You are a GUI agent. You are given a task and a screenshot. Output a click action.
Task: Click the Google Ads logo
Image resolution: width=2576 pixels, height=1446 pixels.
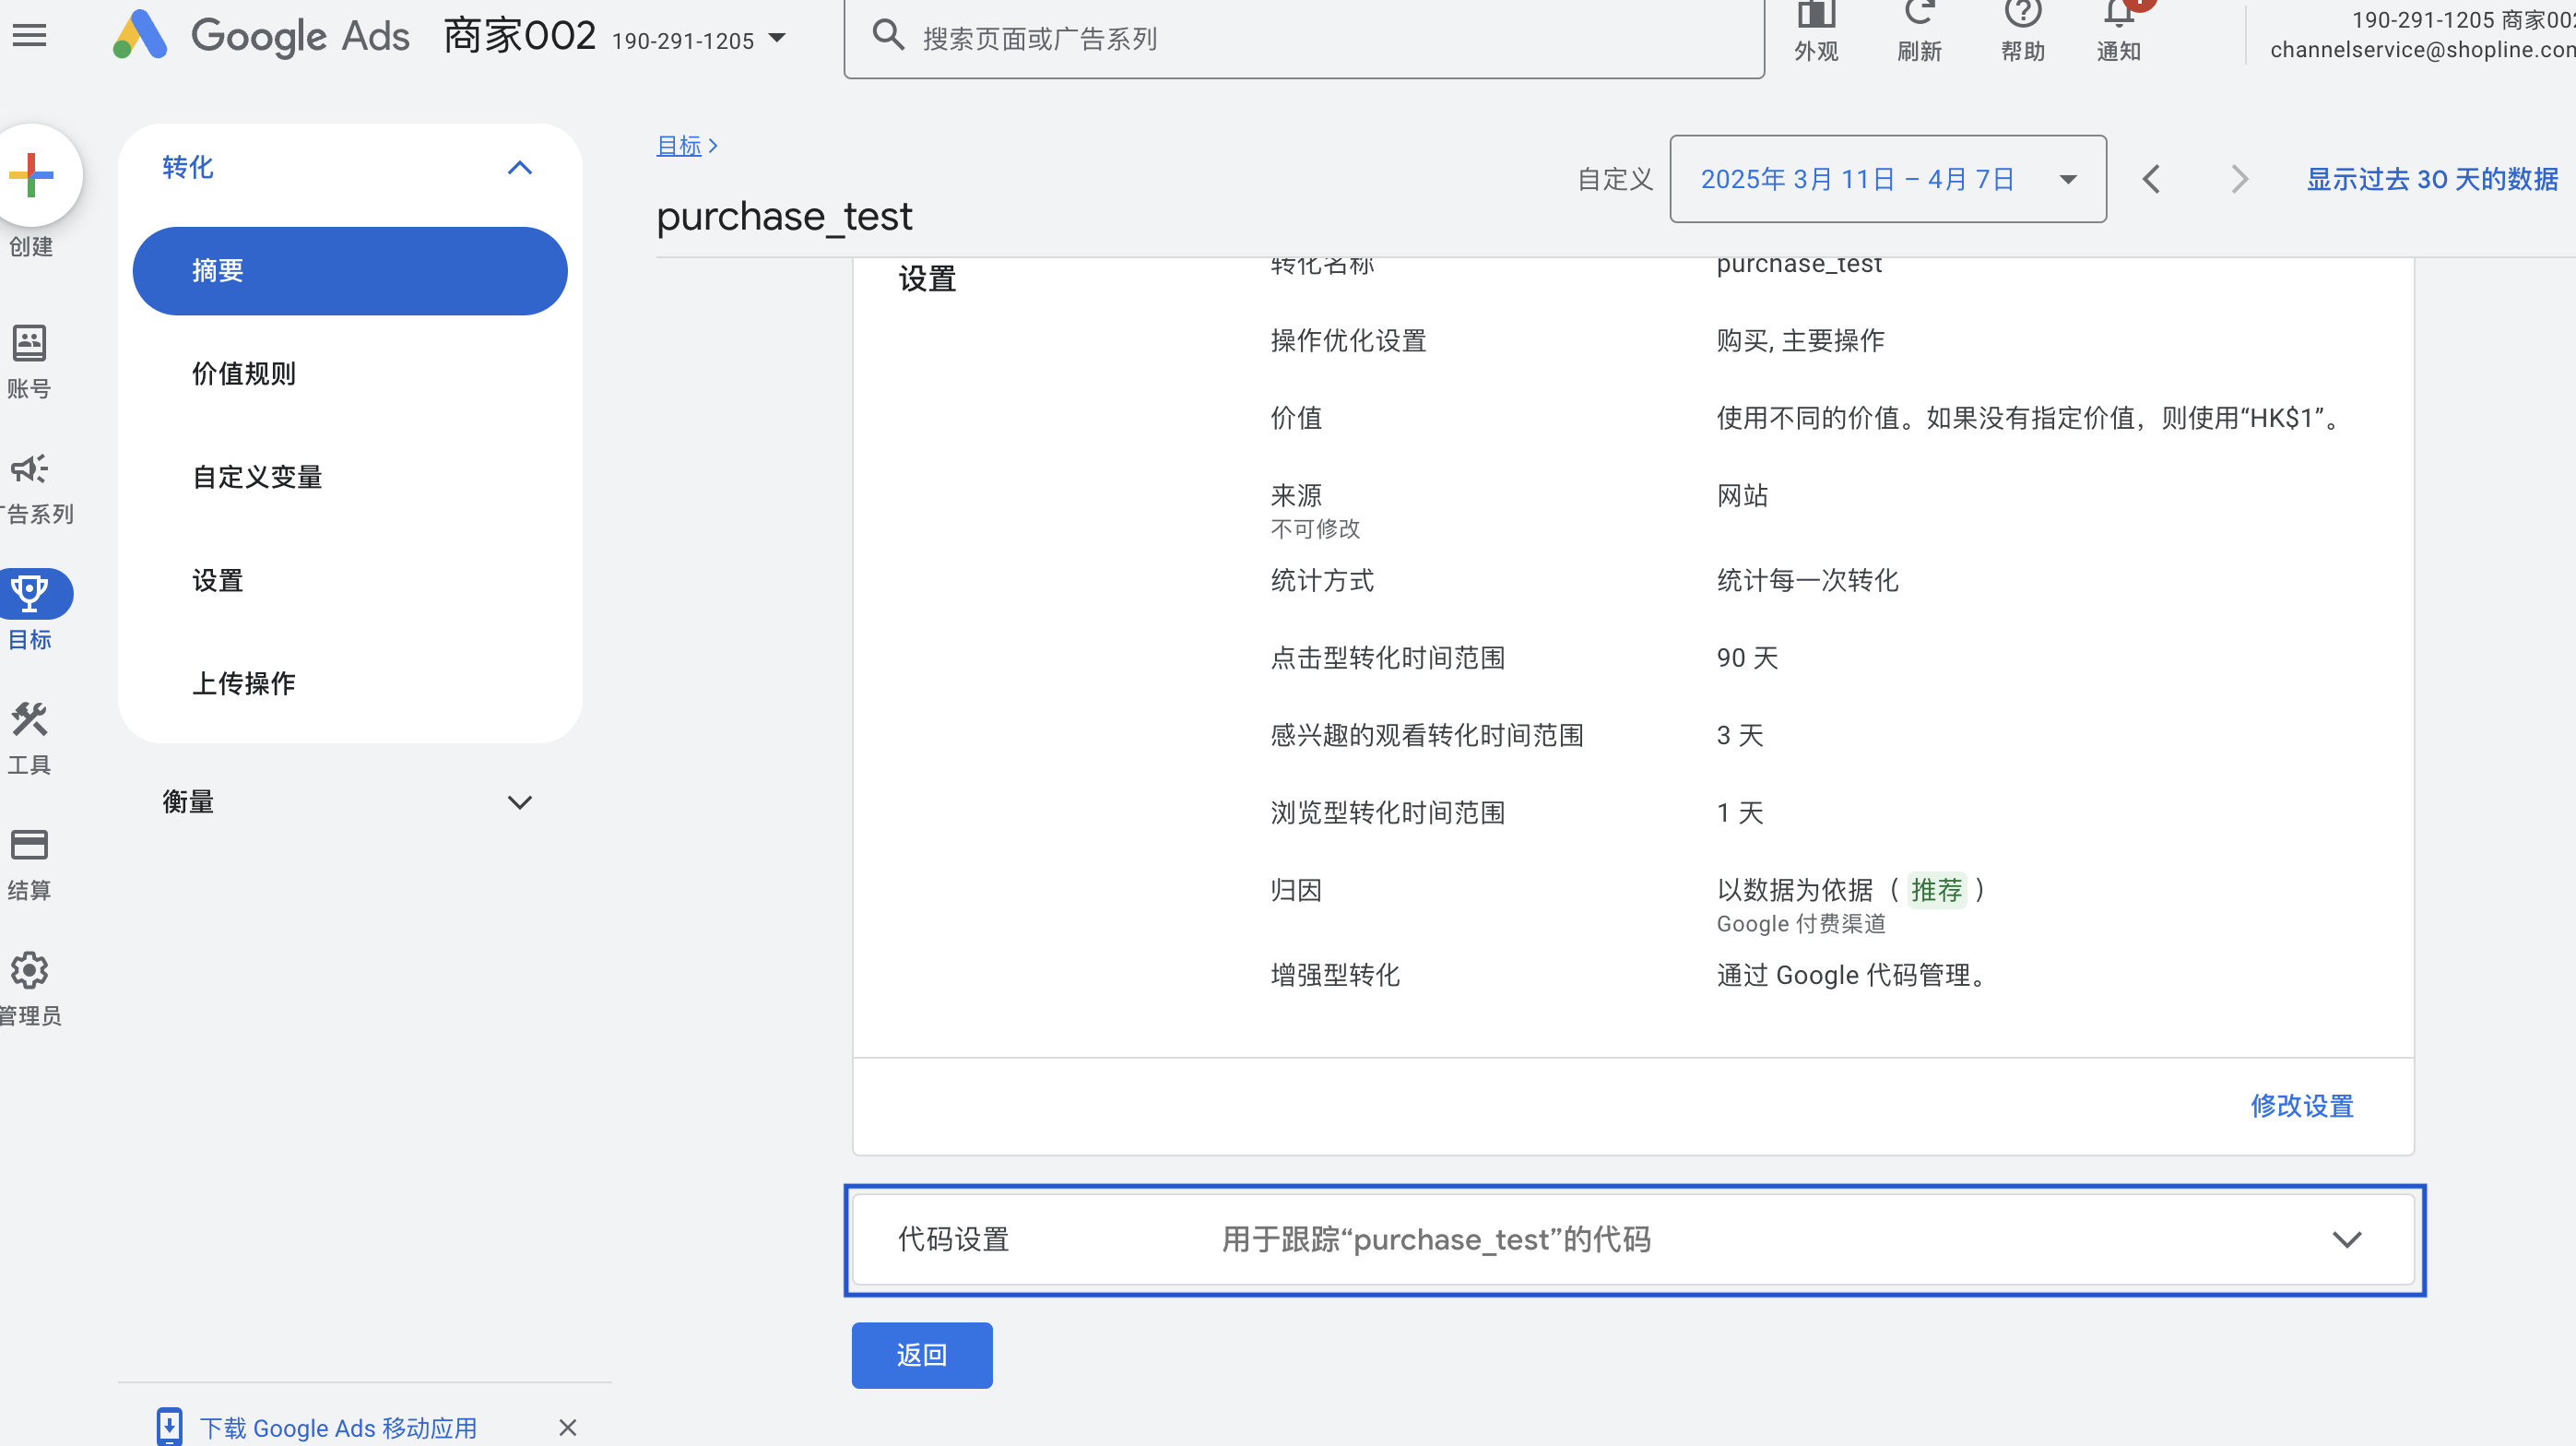(261, 35)
